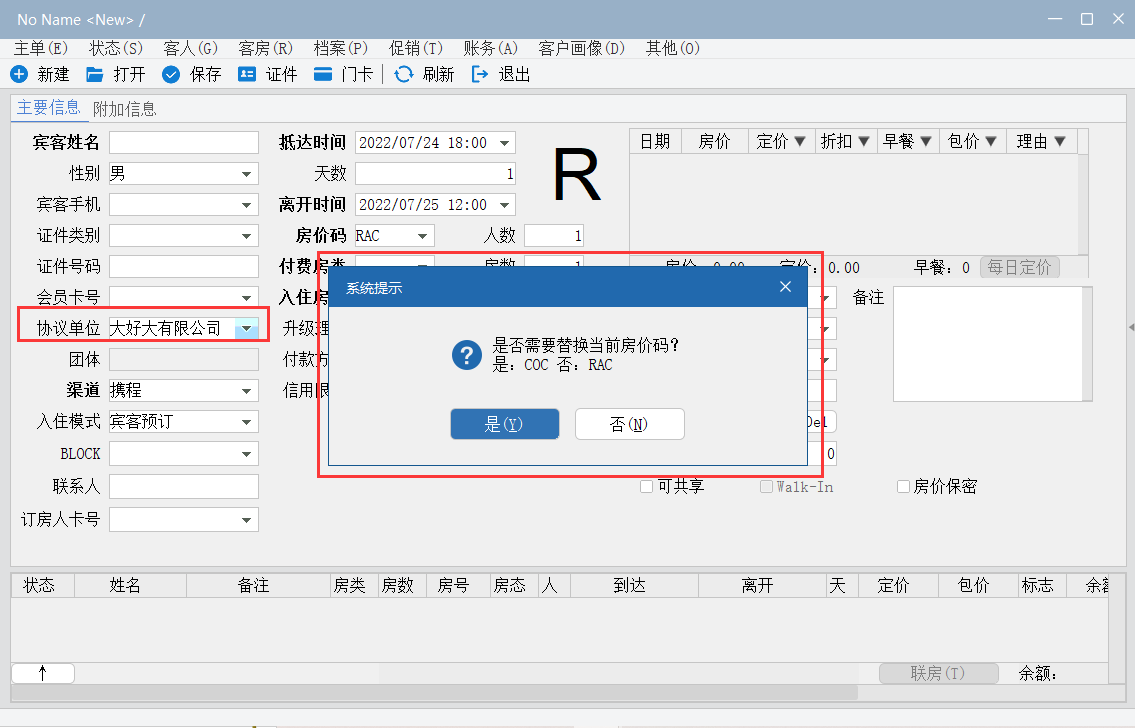
Task: Open the 客户画像(D) menu
Action: (581, 48)
